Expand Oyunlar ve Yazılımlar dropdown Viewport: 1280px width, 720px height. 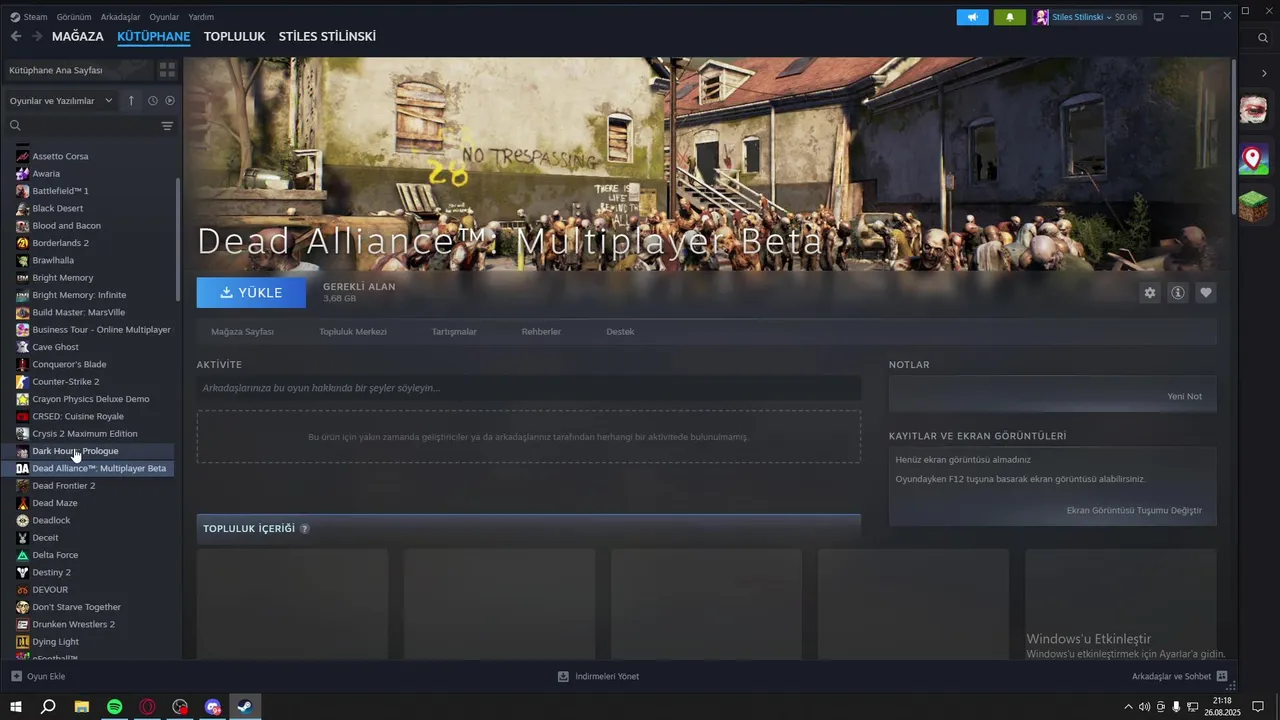point(63,100)
